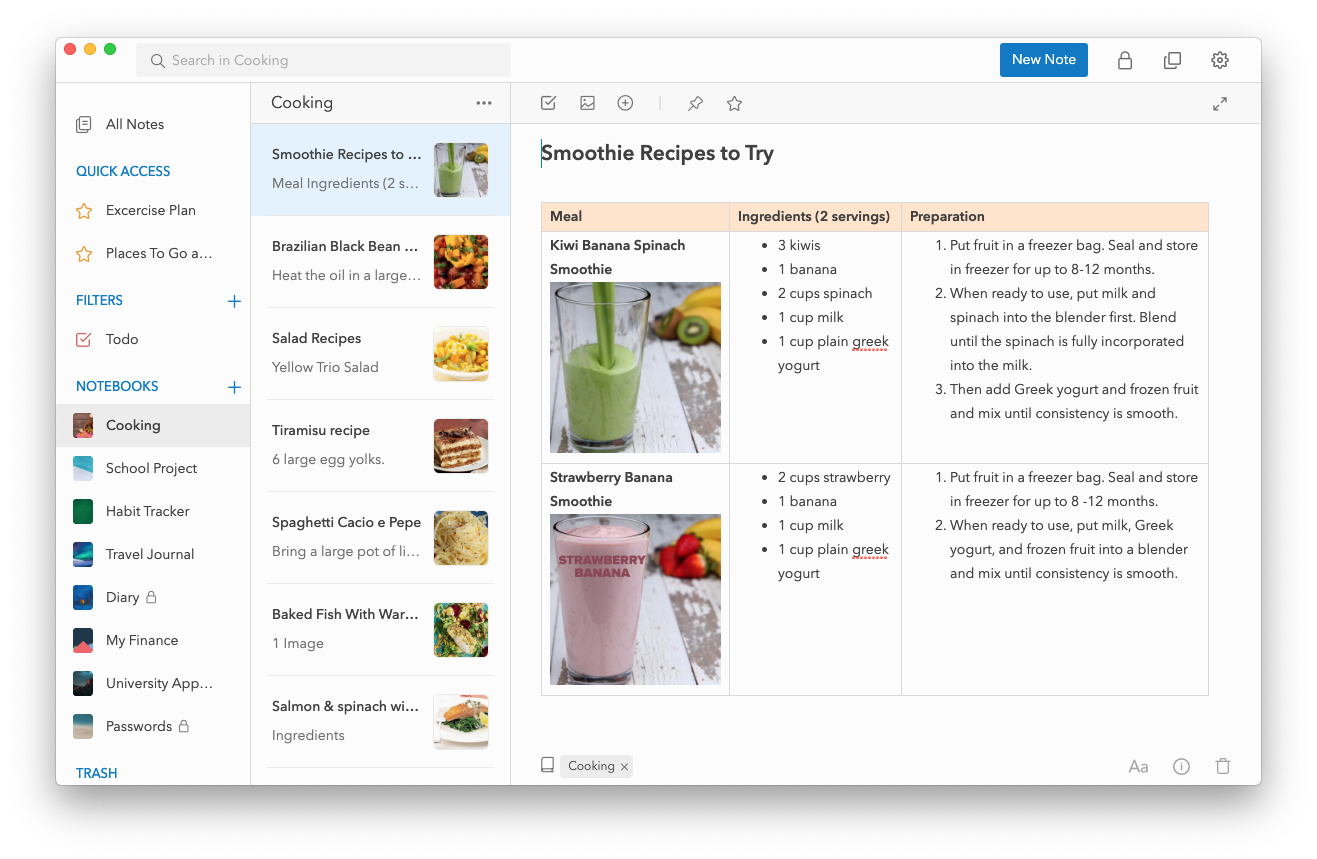Viewport: 1317px width, 859px height.
Task: Create a note with the New Note button
Action: [x=1044, y=60]
